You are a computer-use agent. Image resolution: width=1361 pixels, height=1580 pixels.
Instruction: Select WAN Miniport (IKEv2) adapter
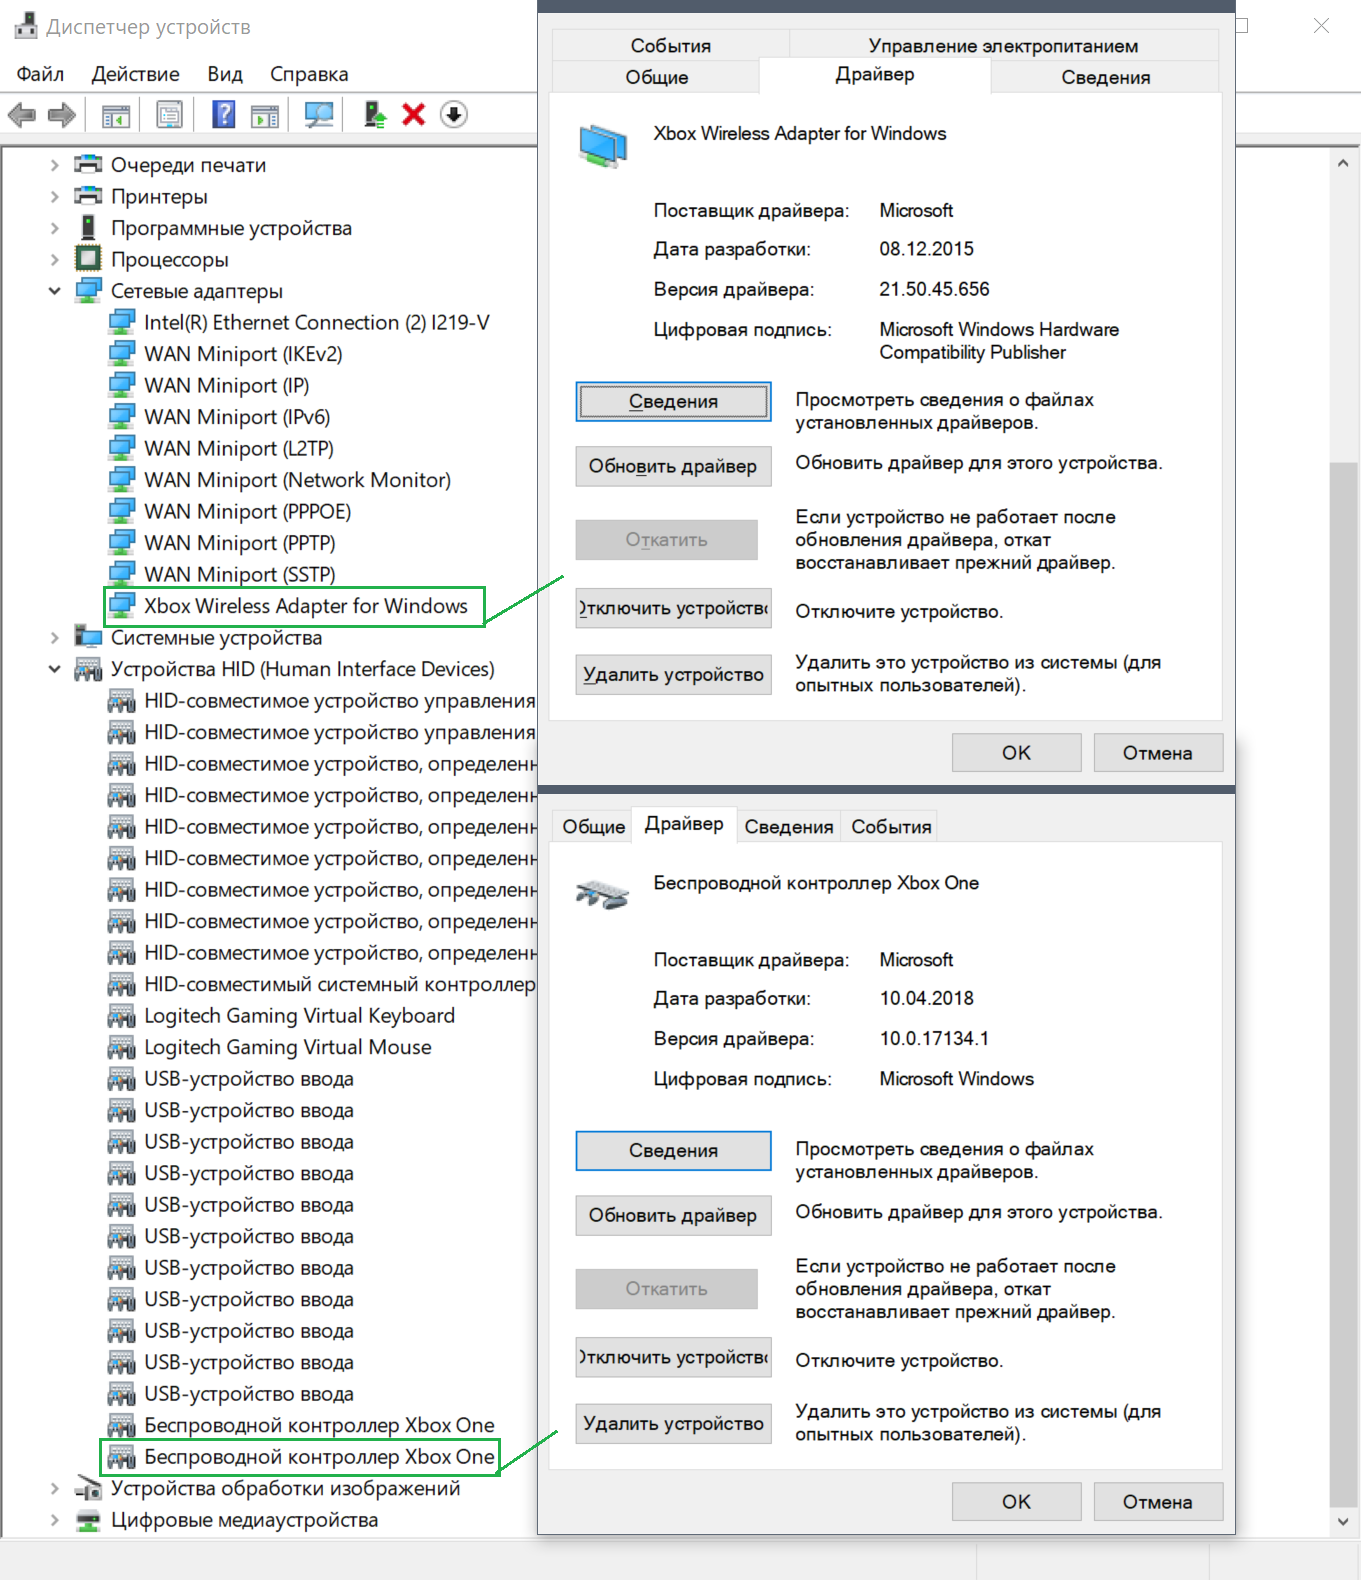click(x=243, y=354)
